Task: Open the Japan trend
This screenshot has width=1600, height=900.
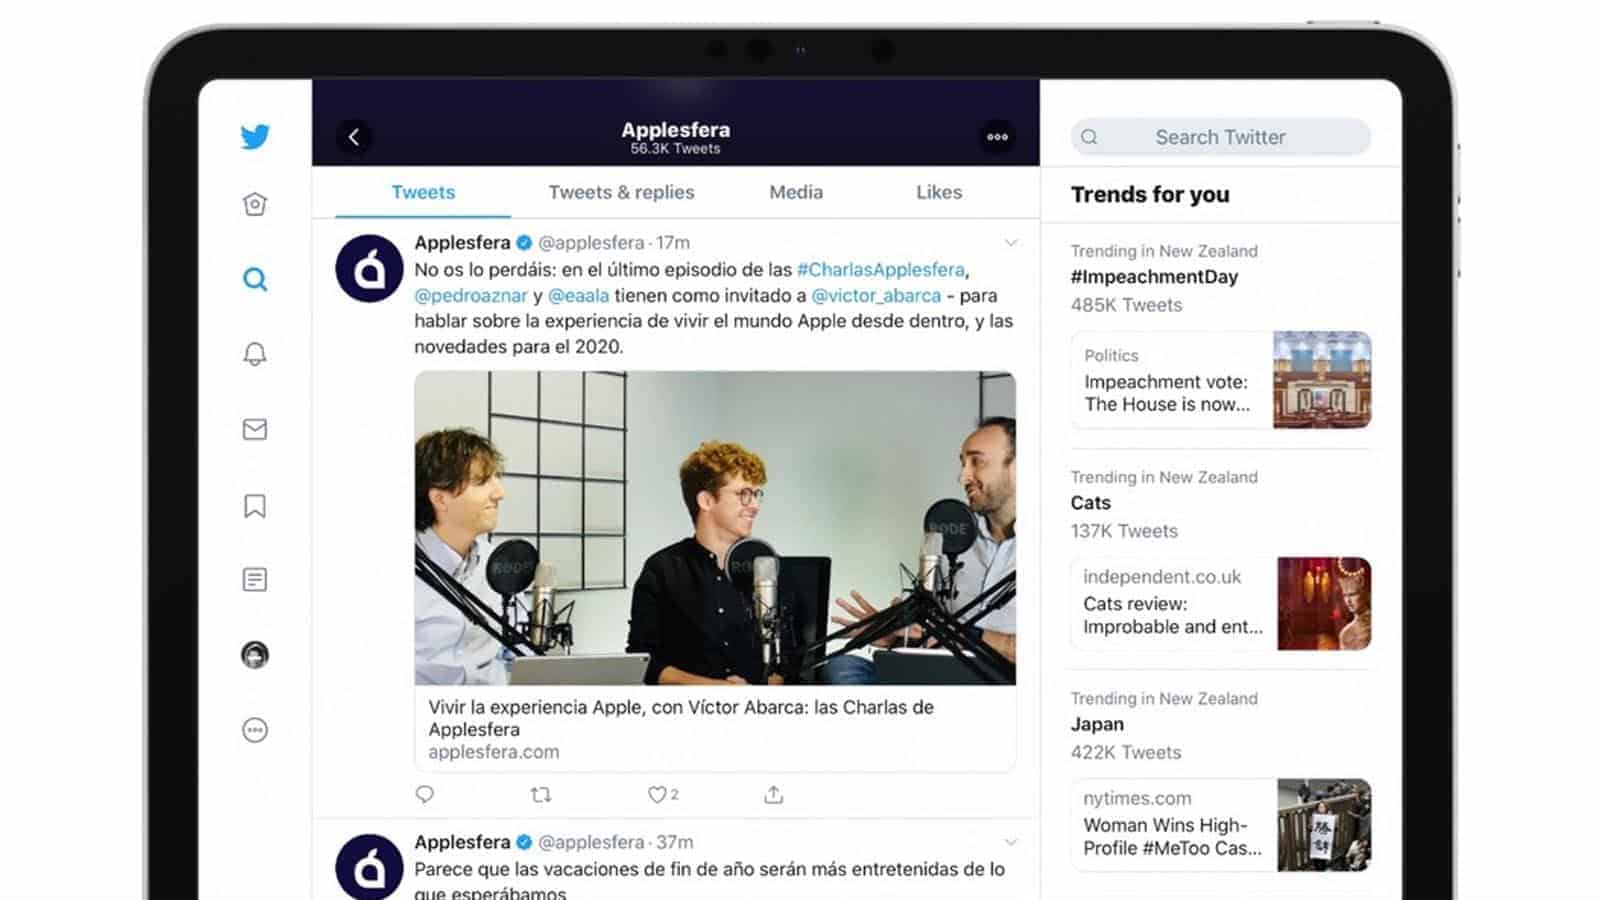Action: tap(1097, 724)
